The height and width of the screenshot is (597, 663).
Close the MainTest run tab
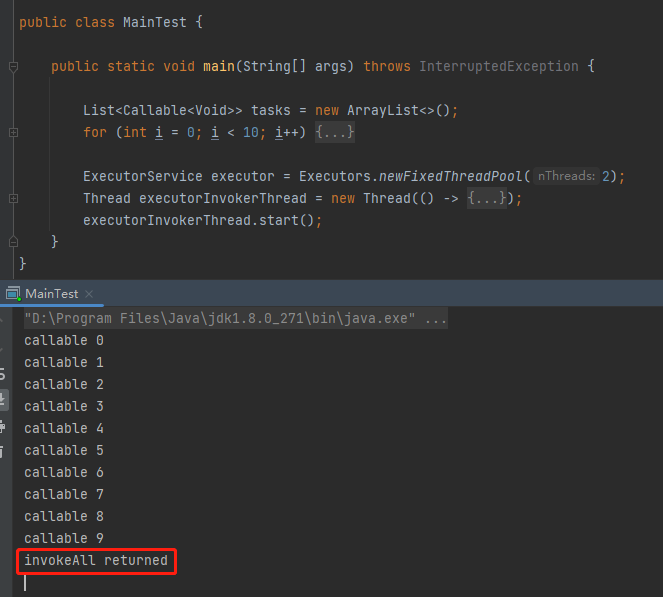coord(89,294)
